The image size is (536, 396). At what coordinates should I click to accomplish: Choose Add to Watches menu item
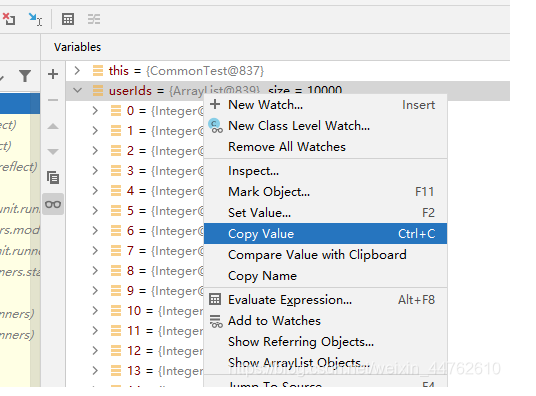(x=325, y=321)
